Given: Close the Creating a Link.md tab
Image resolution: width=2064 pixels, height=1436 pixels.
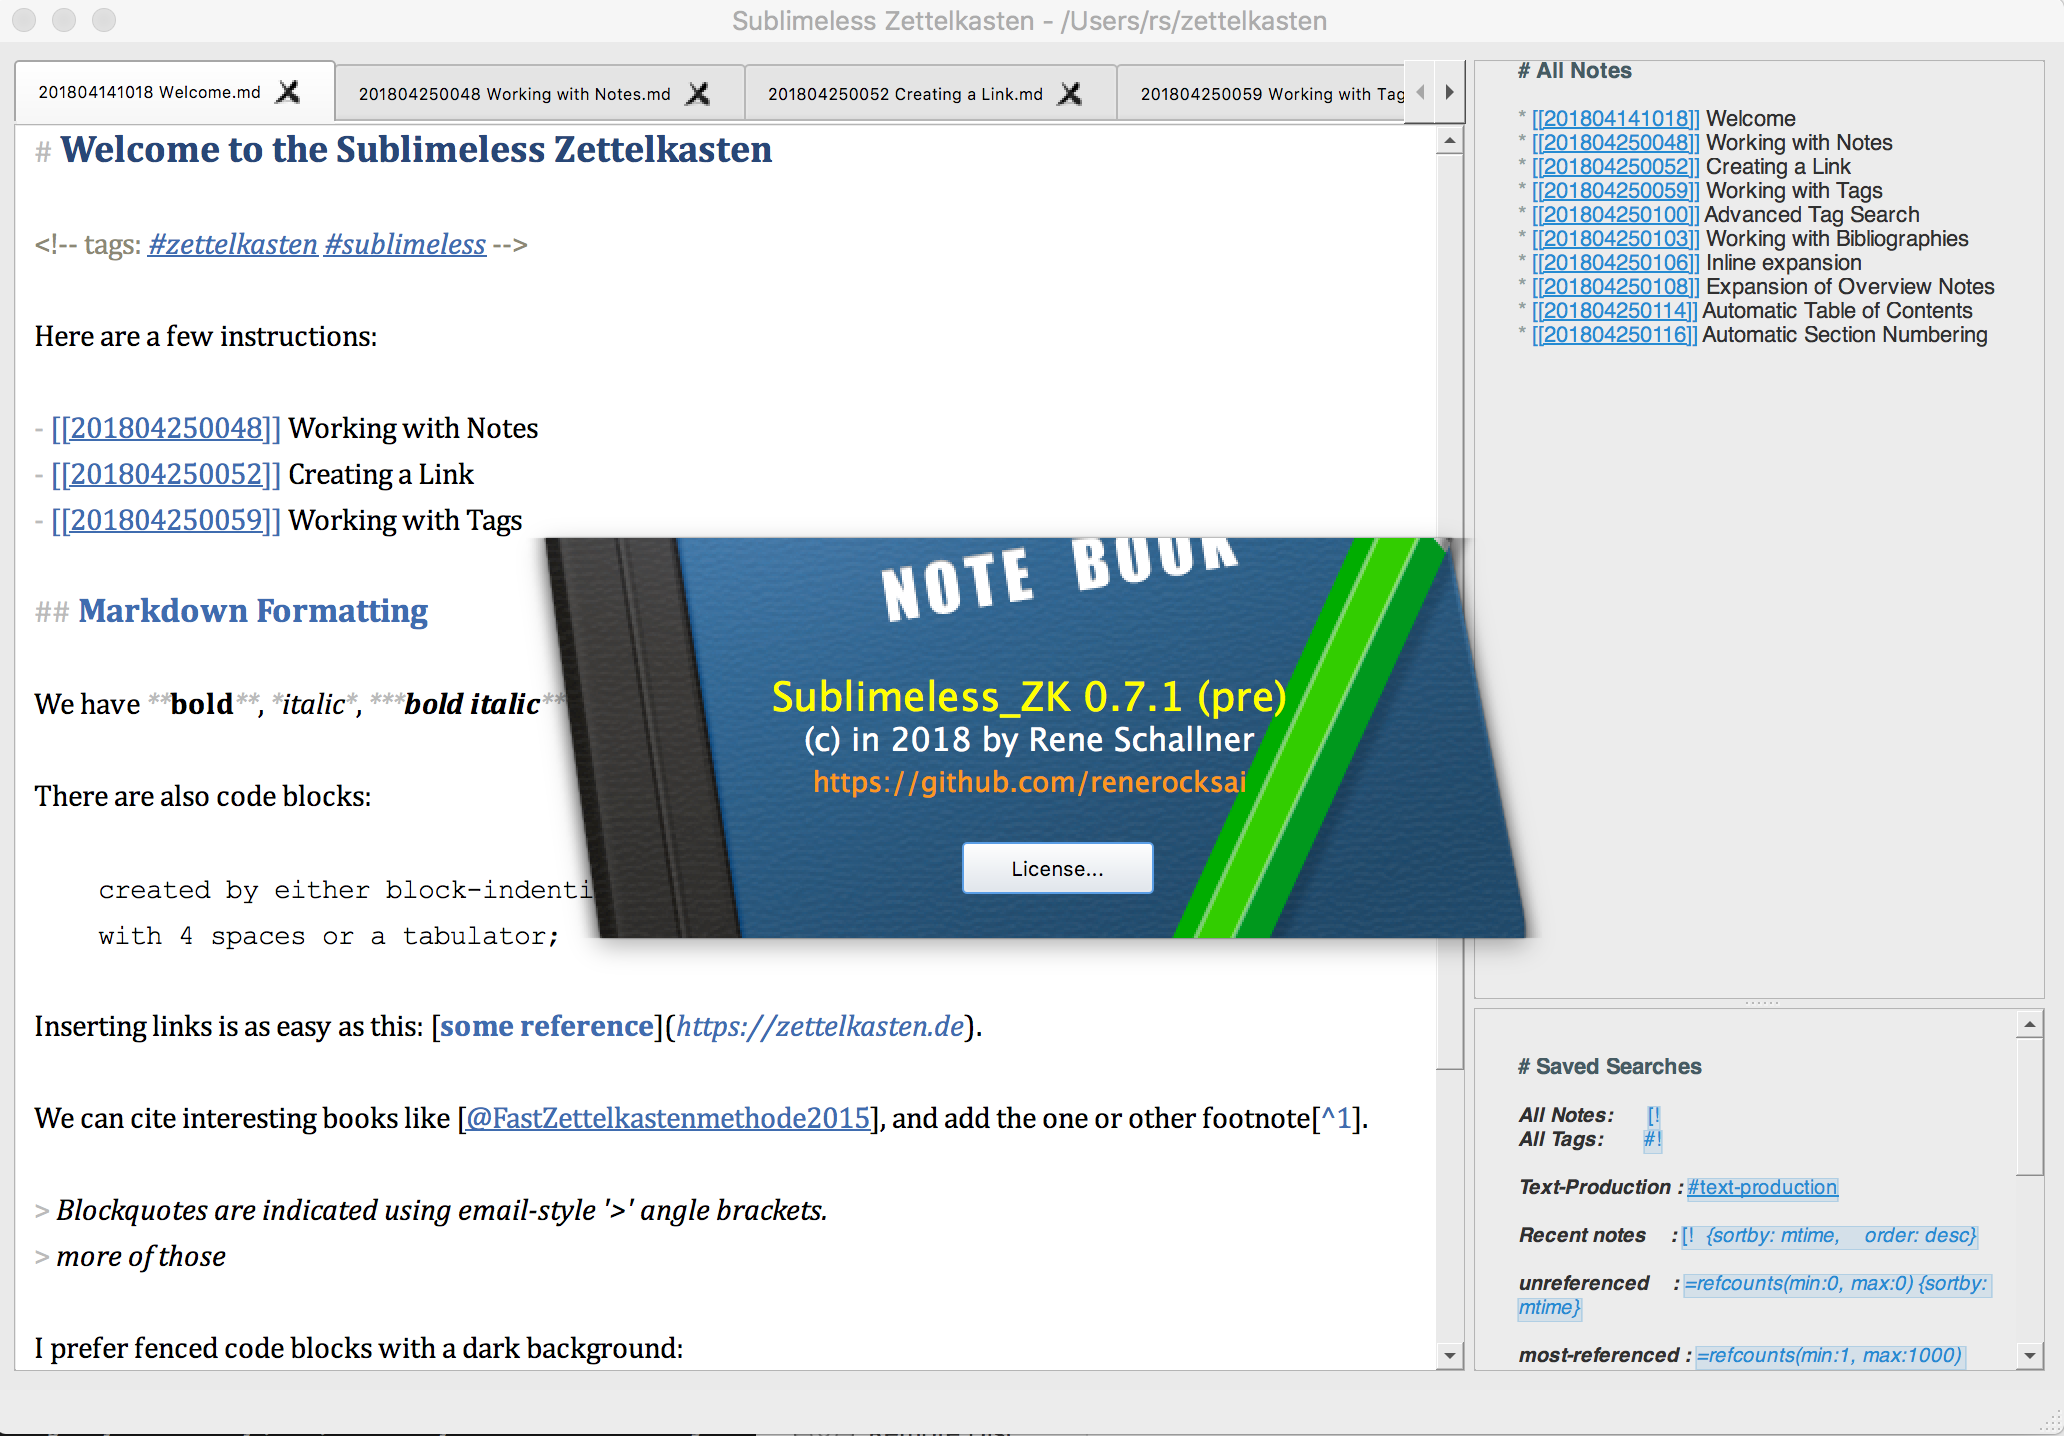Looking at the screenshot, I should 1070,94.
